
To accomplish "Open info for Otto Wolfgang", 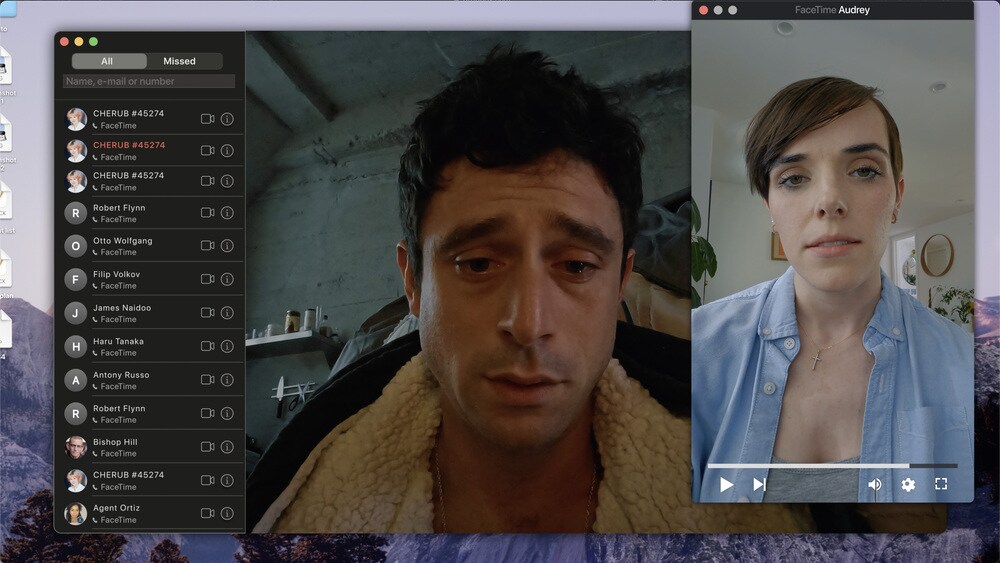I will click(227, 245).
